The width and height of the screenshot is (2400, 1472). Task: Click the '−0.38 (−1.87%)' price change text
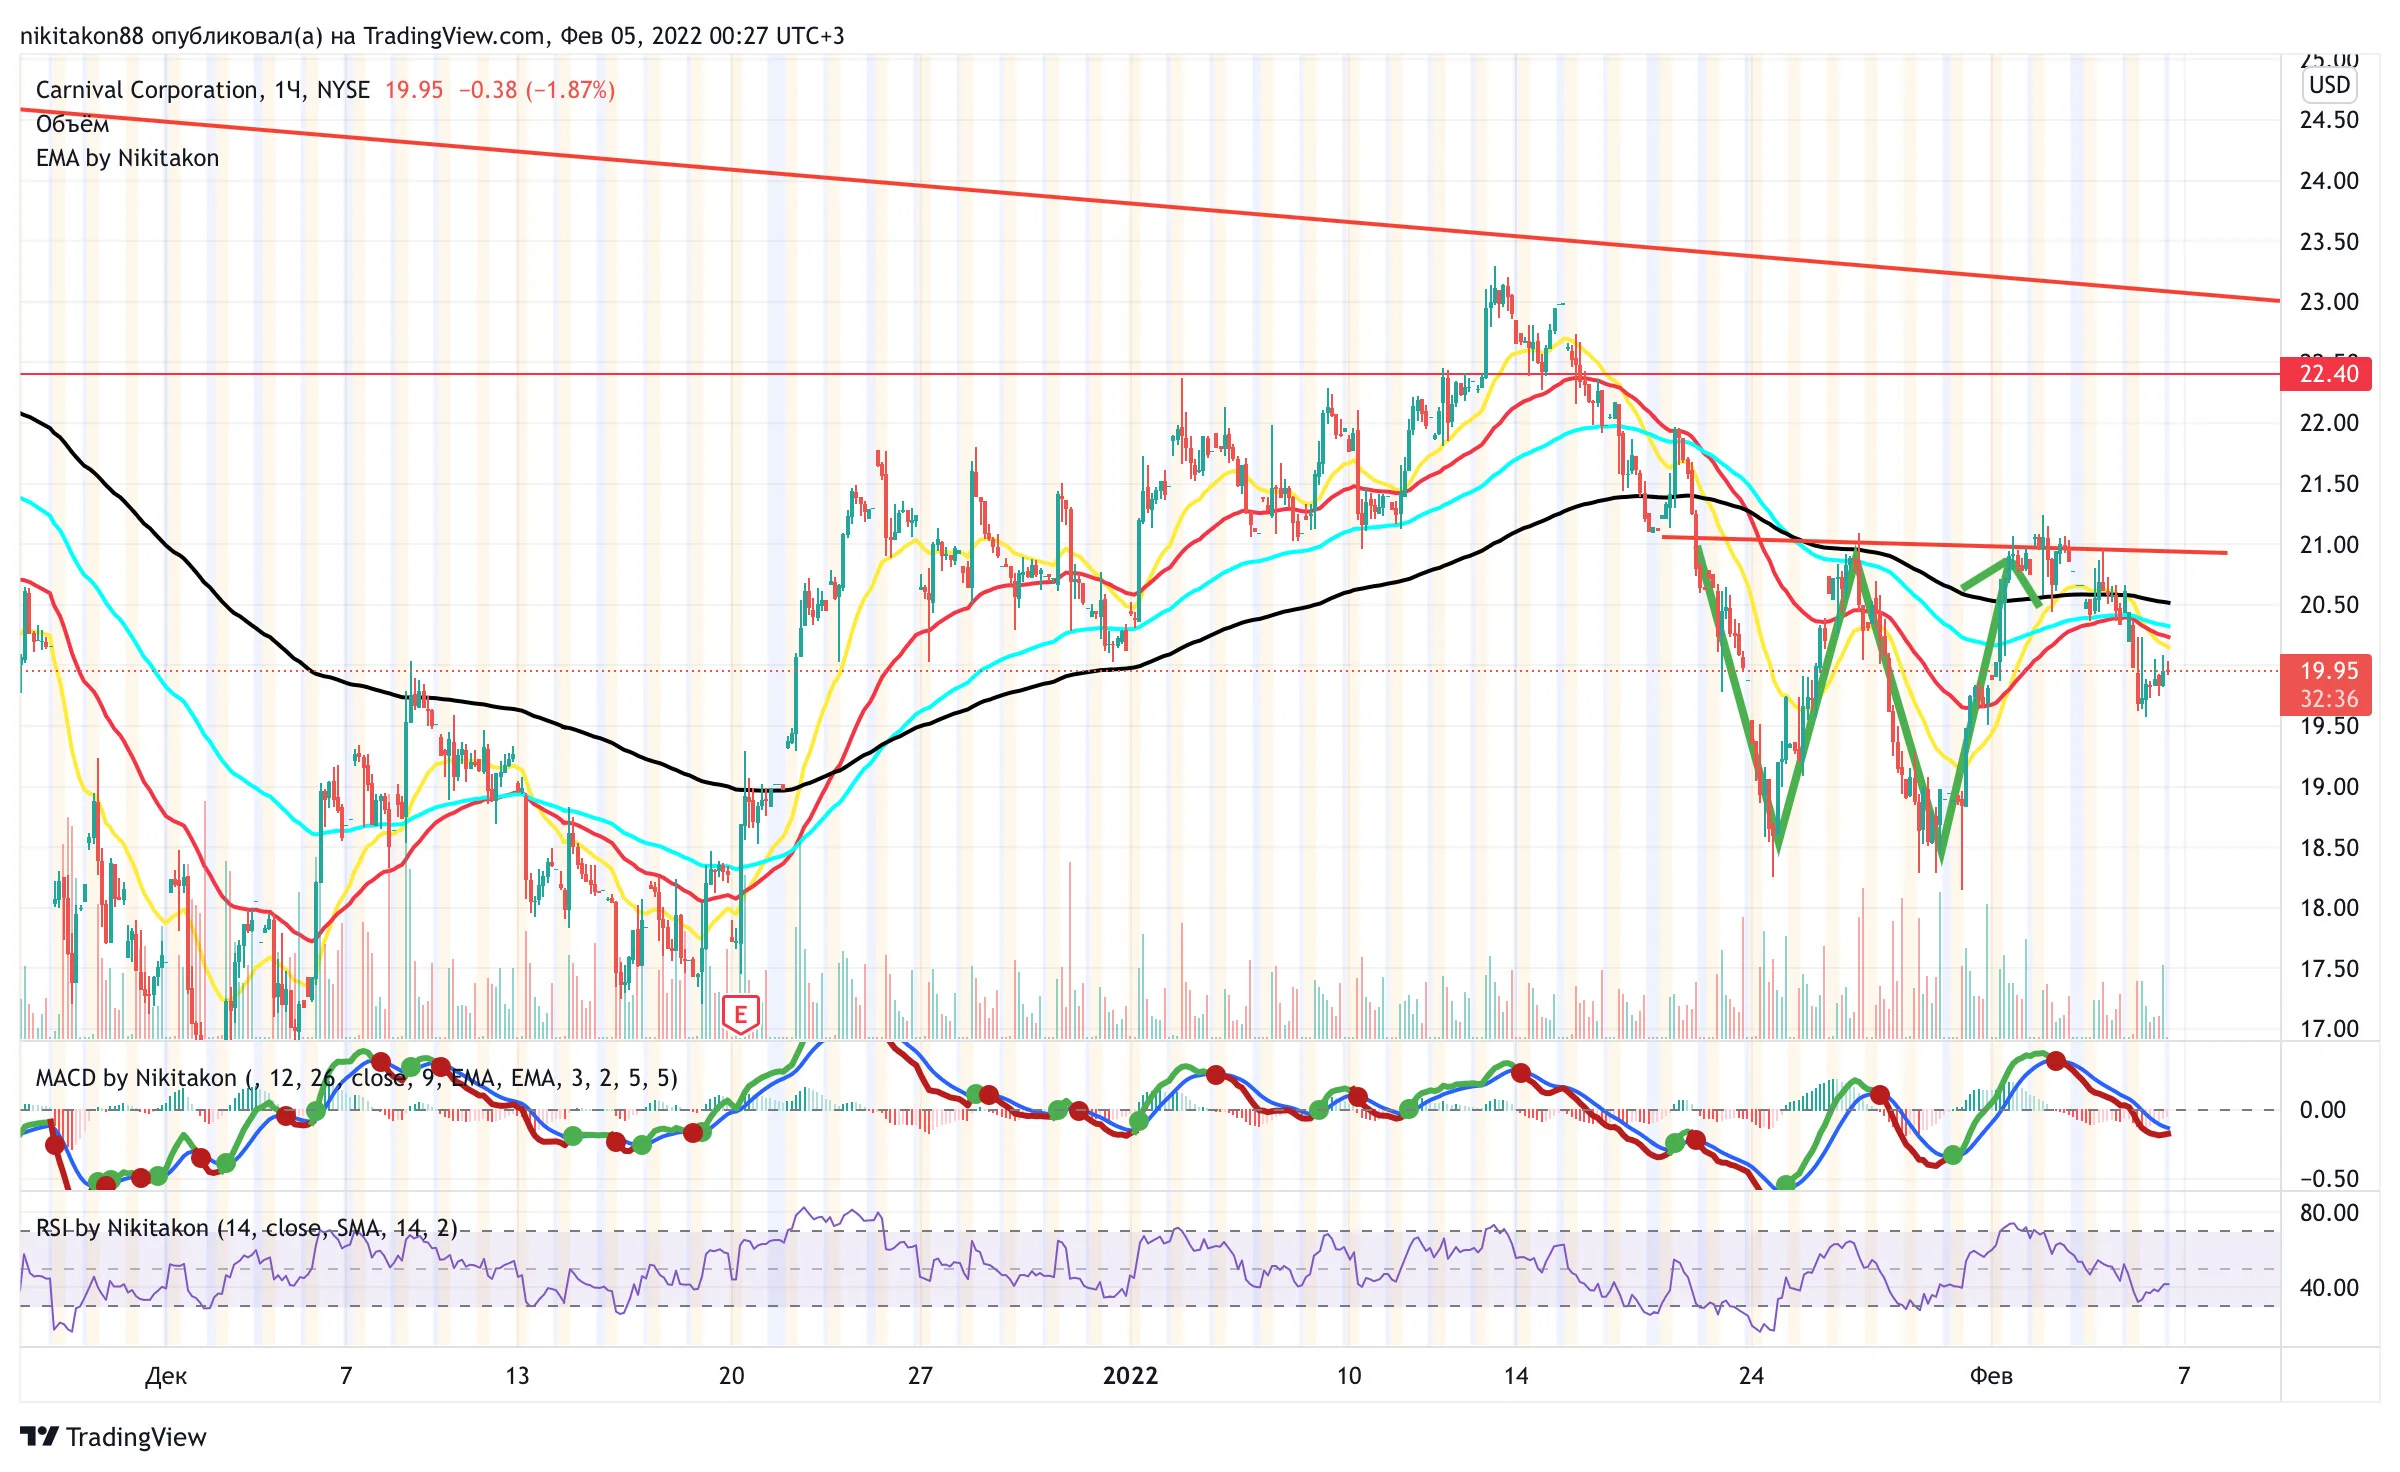[537, 90]
